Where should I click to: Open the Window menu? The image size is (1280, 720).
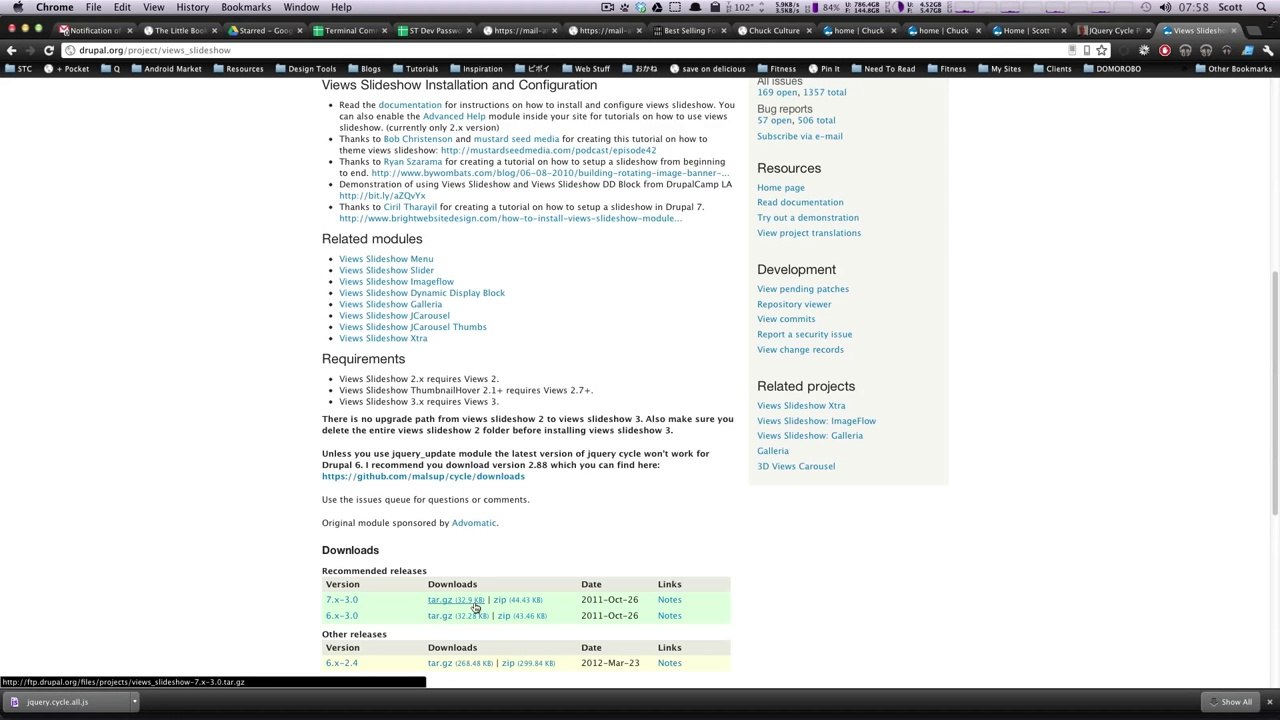pos(301,7)
